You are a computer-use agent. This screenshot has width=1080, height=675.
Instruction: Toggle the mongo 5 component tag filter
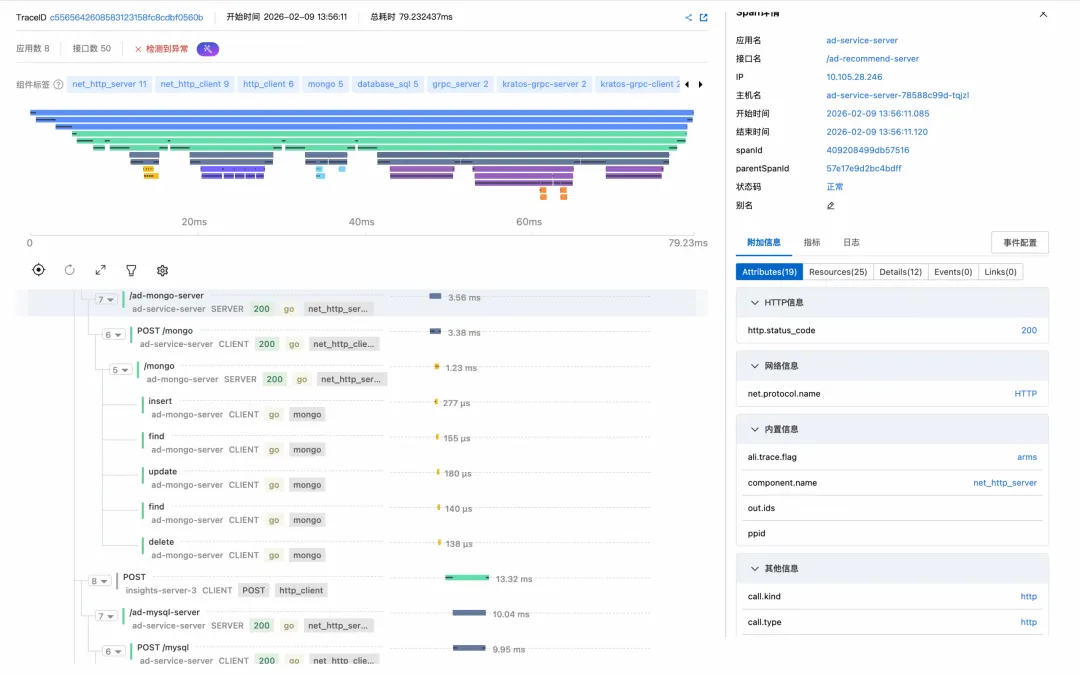tap(325, 84)
